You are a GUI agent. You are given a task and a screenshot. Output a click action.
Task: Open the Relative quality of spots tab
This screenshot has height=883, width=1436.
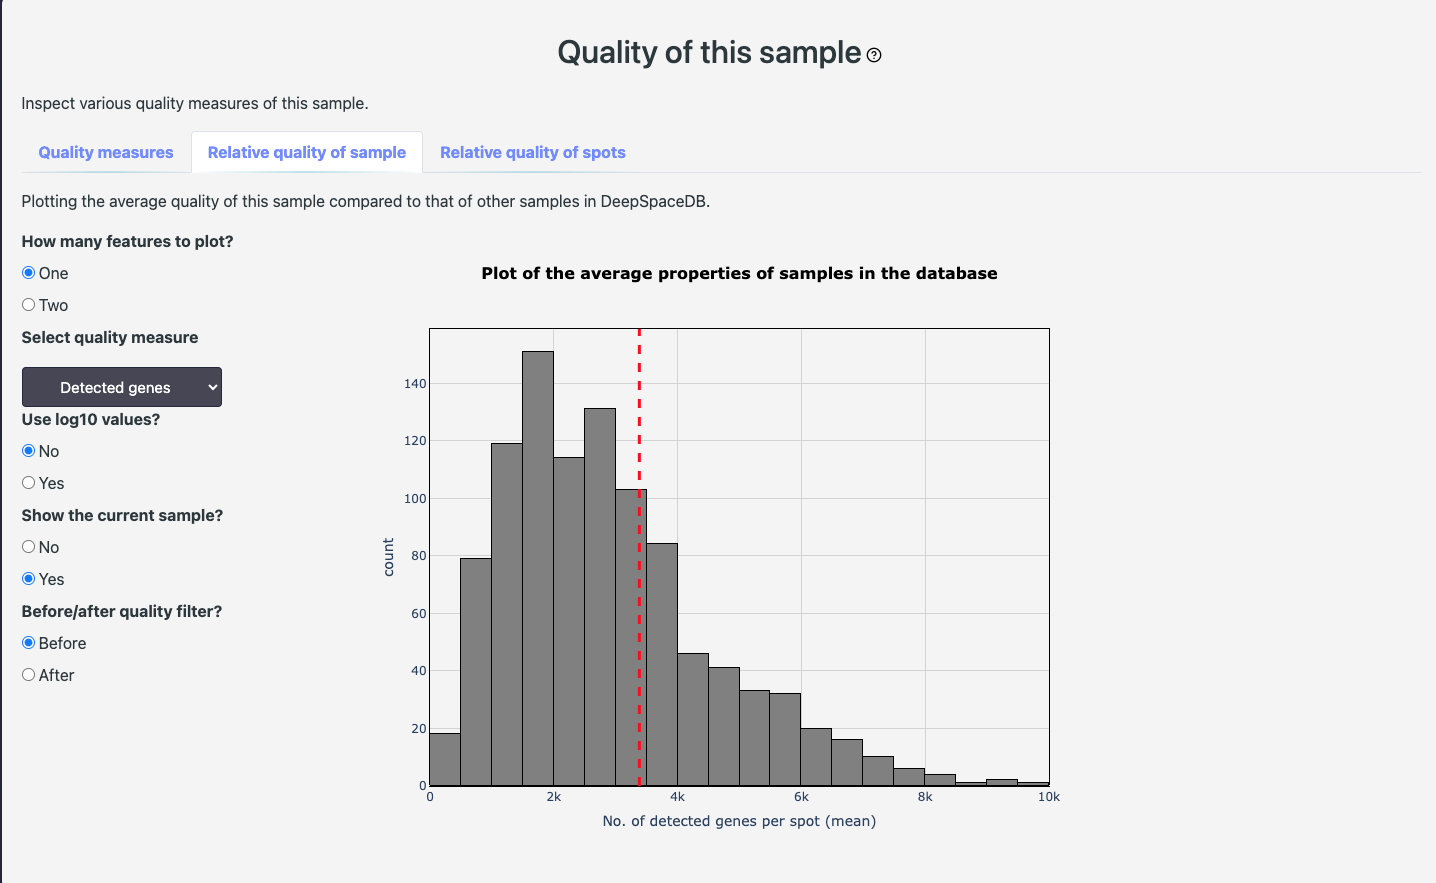click(x=532, y=153)
